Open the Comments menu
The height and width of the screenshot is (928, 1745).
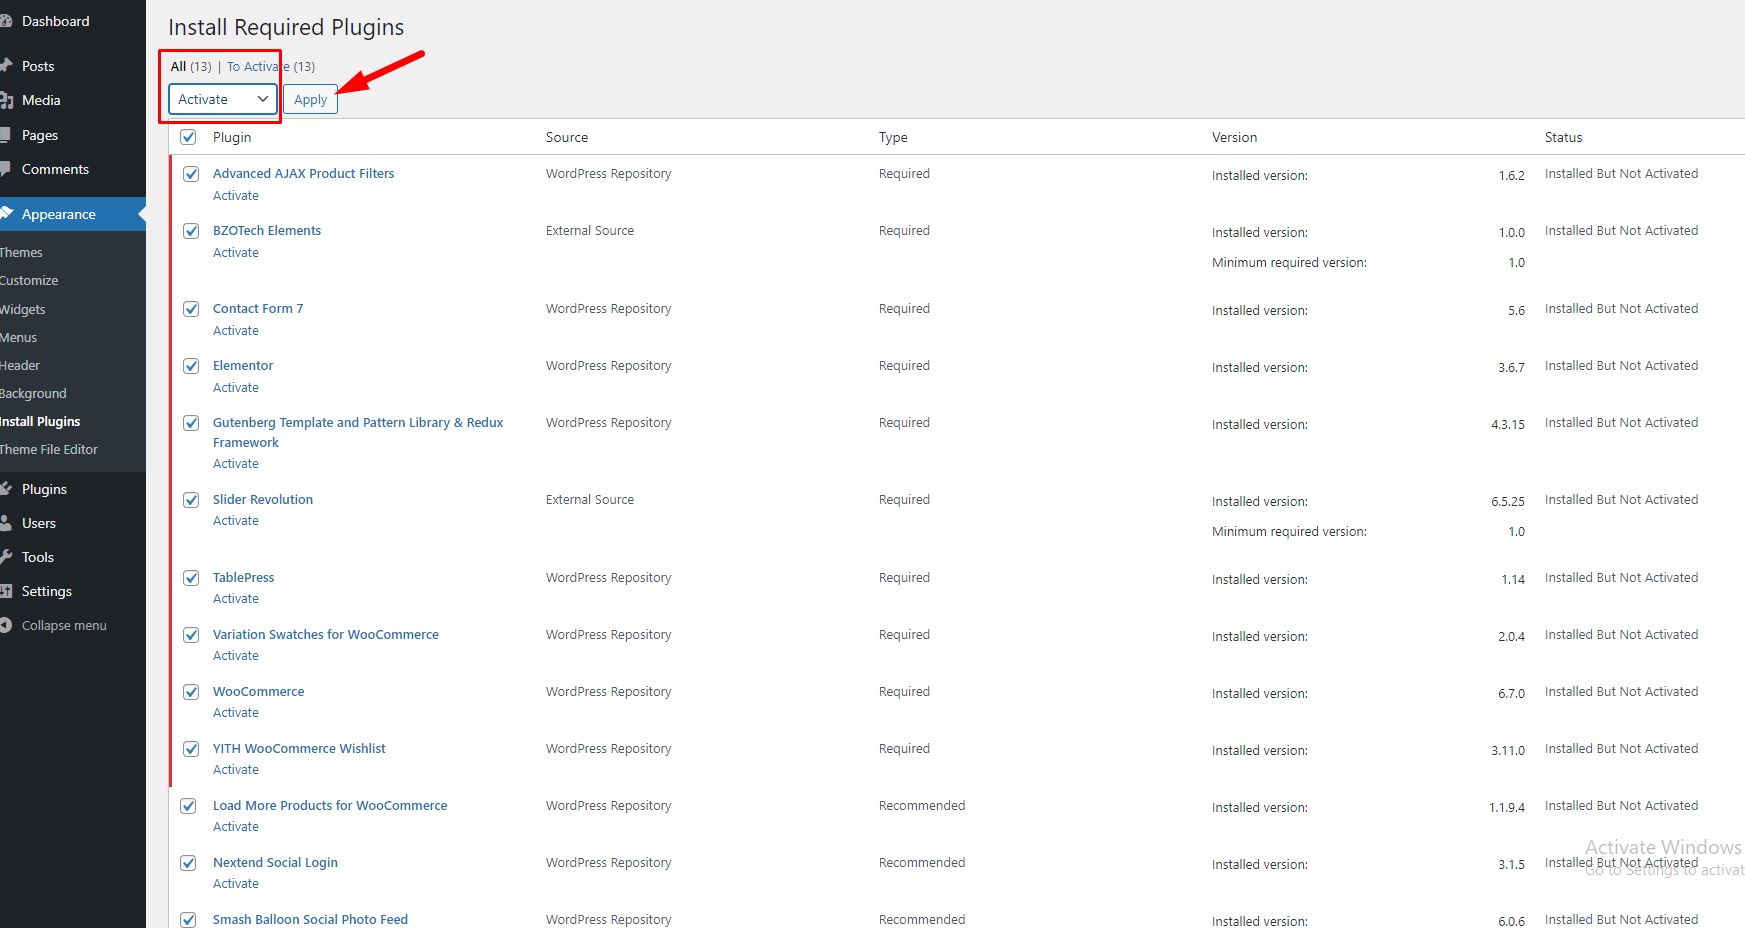(55, 169)
